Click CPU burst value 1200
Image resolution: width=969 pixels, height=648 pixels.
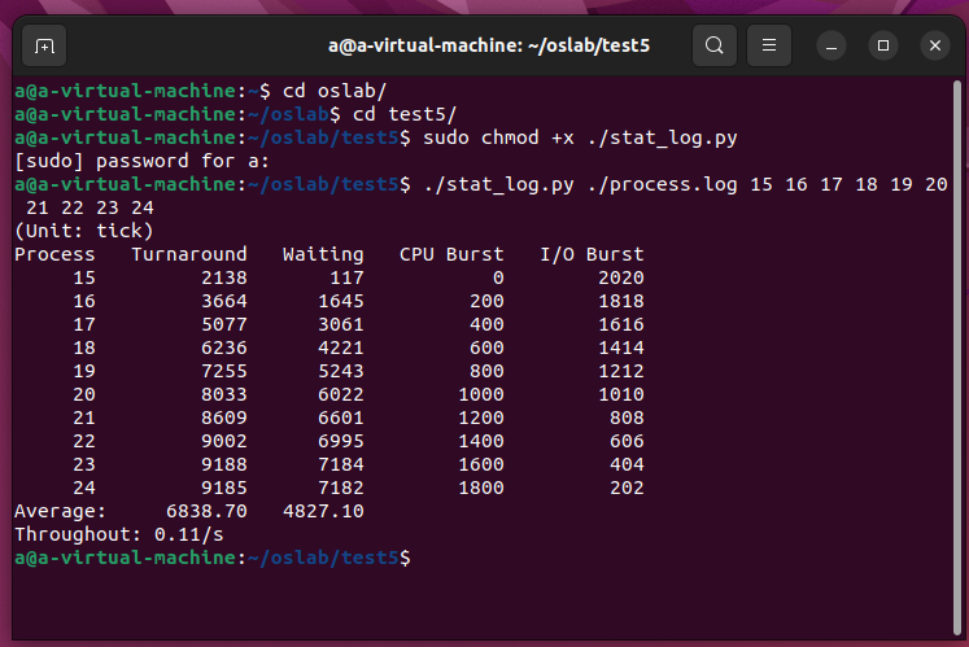pos(481,418)
